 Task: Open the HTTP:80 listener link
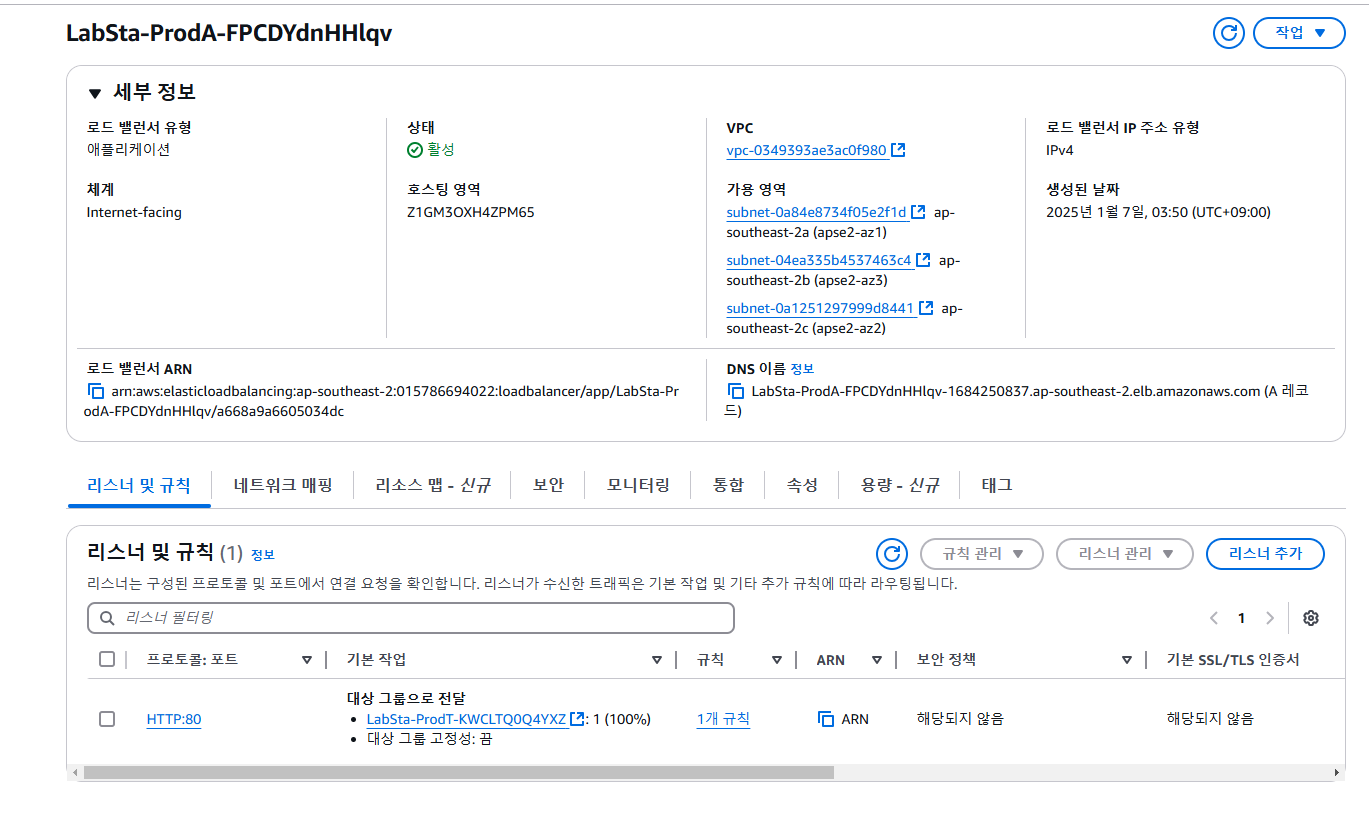[174, 719]
